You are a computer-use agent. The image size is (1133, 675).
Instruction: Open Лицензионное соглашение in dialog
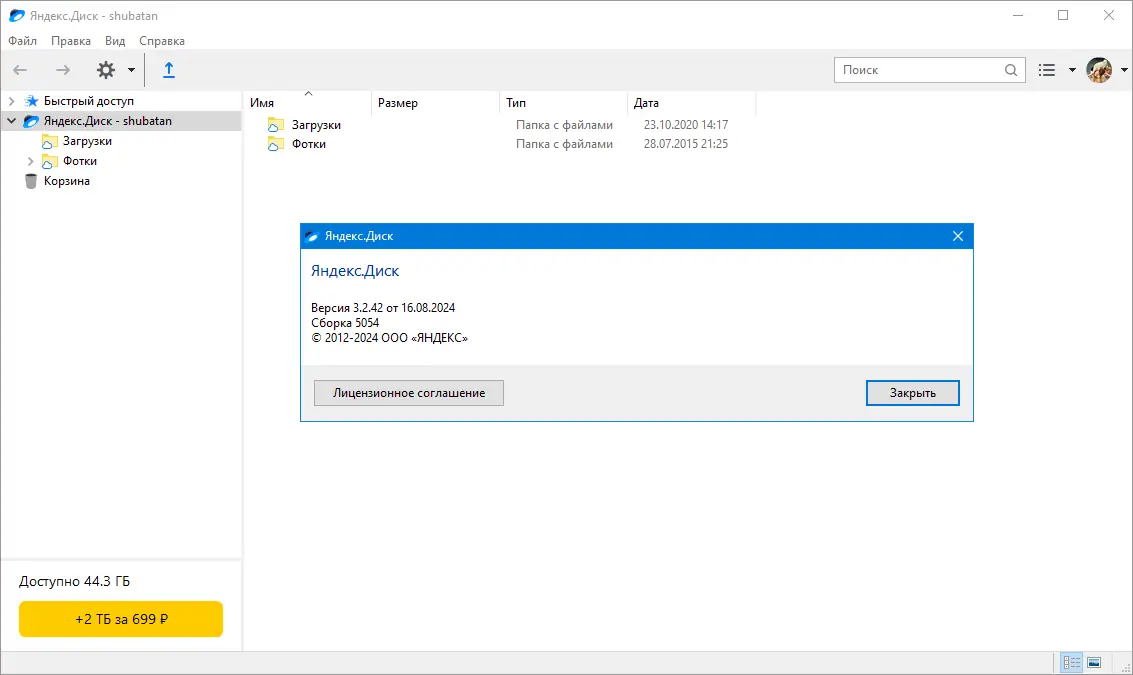(409, 393)
